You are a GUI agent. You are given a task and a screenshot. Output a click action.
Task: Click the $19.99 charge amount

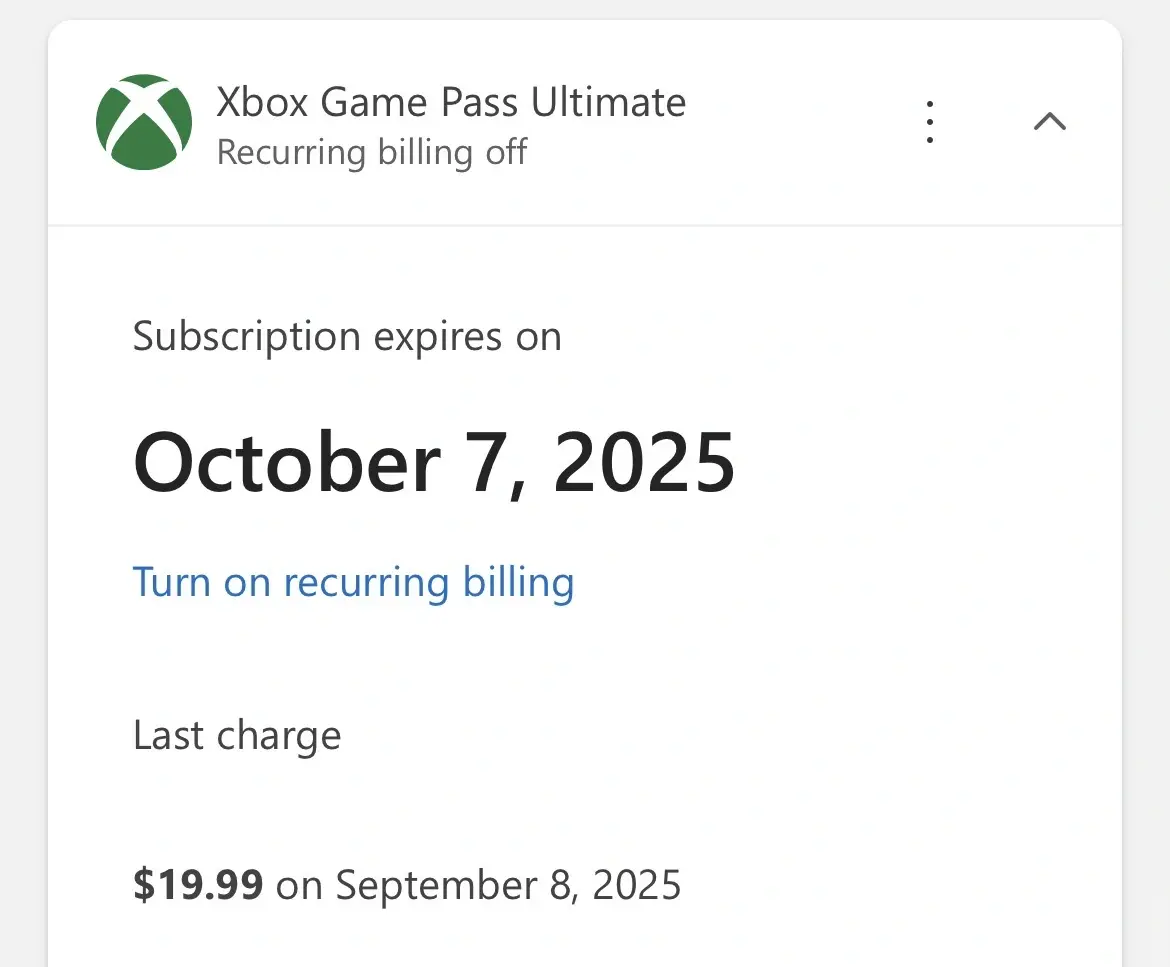[x=198, y=885]
